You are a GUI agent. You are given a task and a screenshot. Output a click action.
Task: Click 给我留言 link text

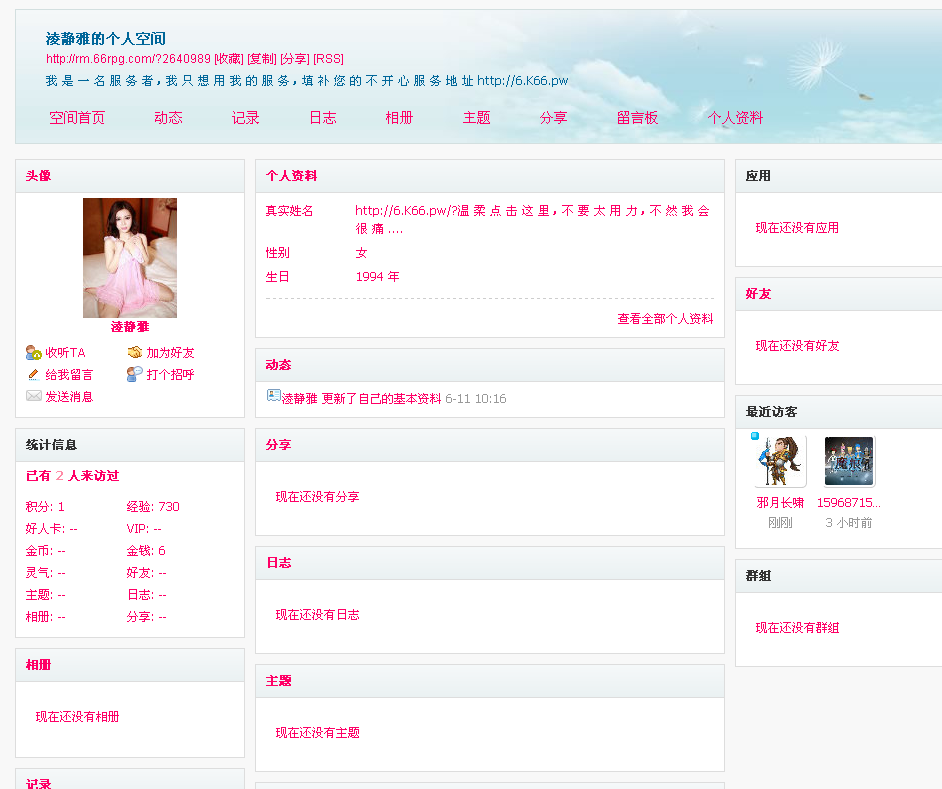coord(69,375)
